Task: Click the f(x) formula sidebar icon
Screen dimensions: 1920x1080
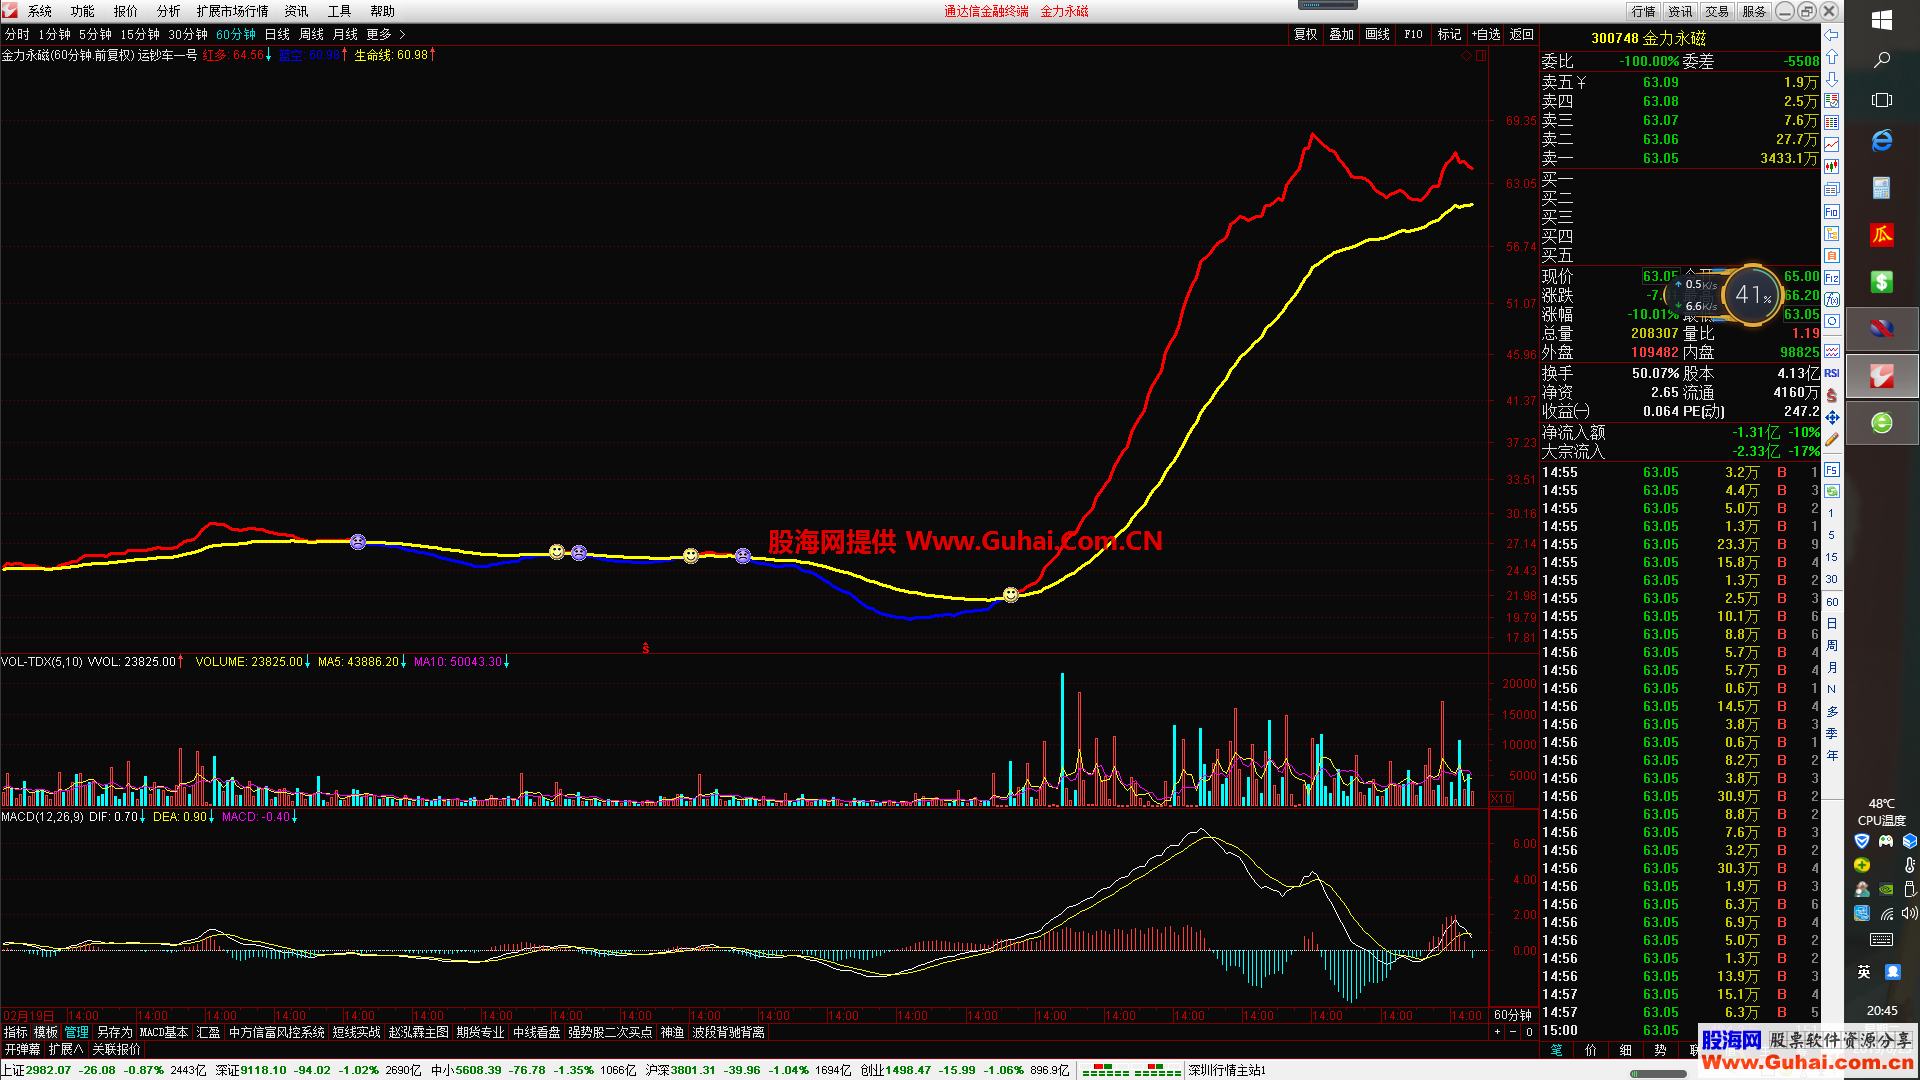Action: pos(1832,300)
